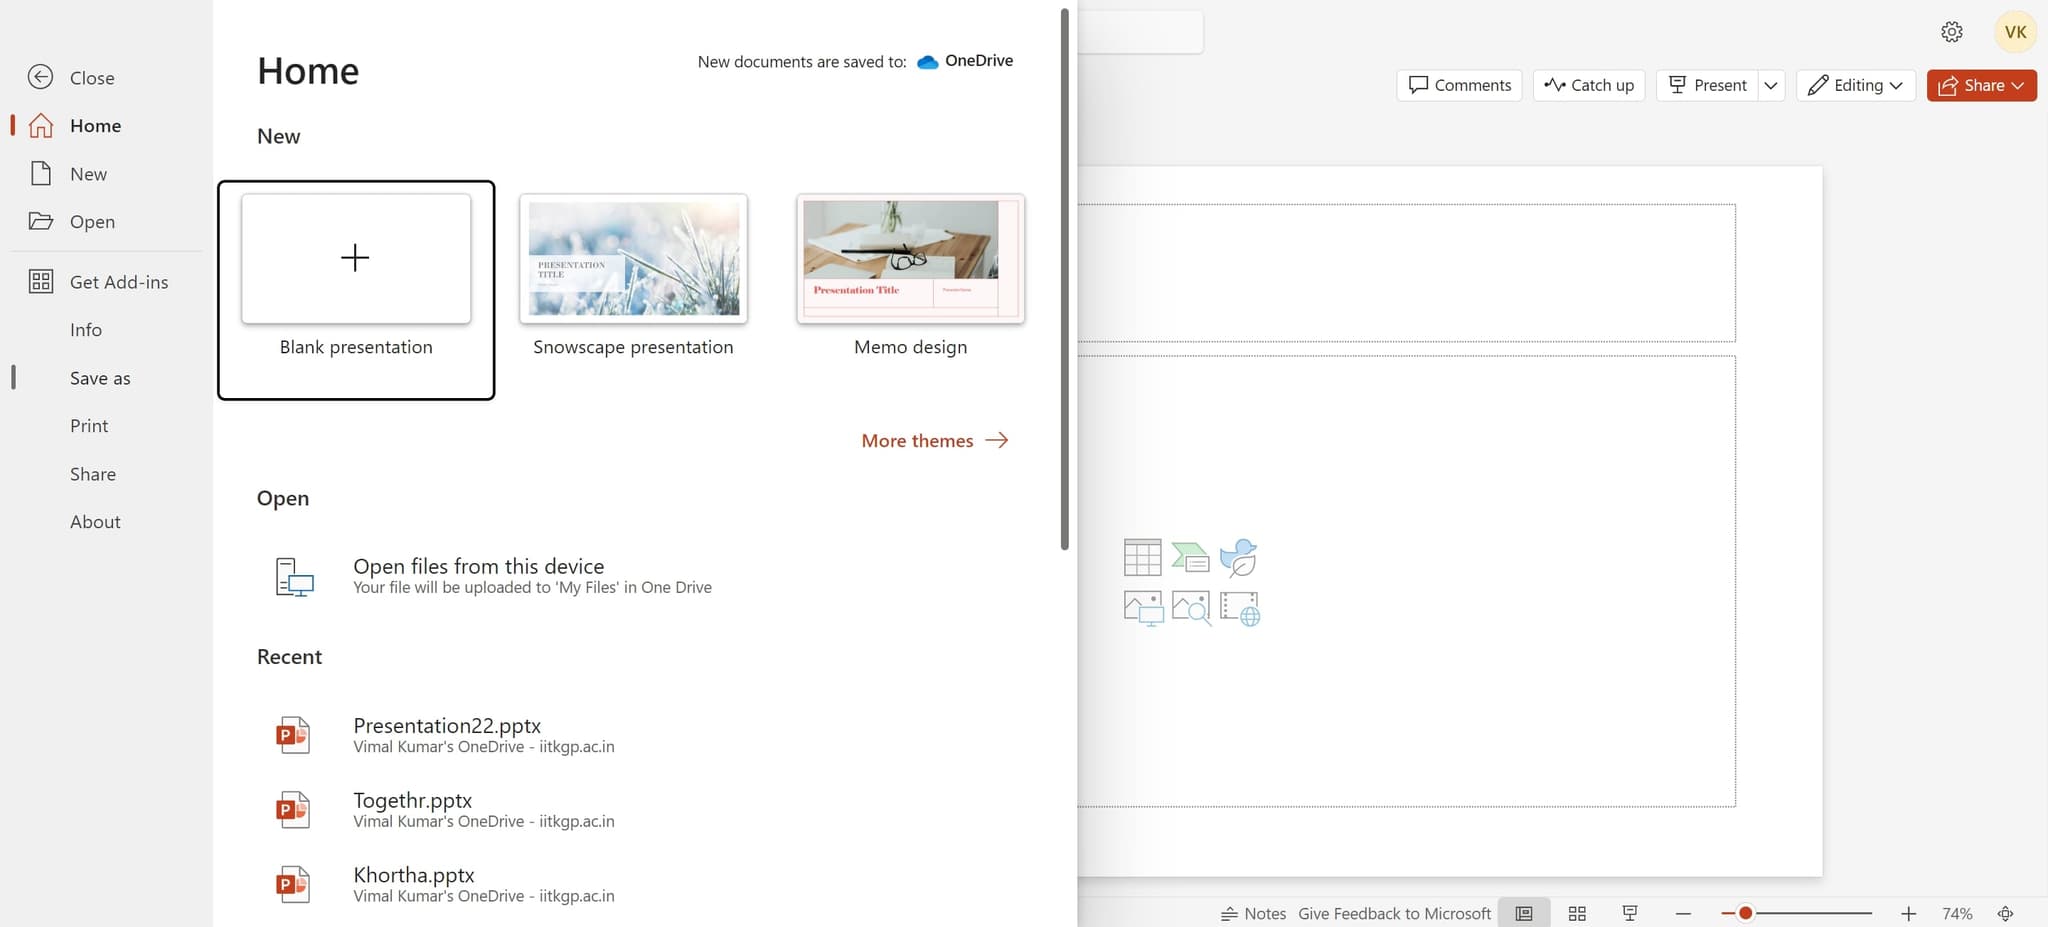Click the Comments button
2048x927 pixels.
1459,85
